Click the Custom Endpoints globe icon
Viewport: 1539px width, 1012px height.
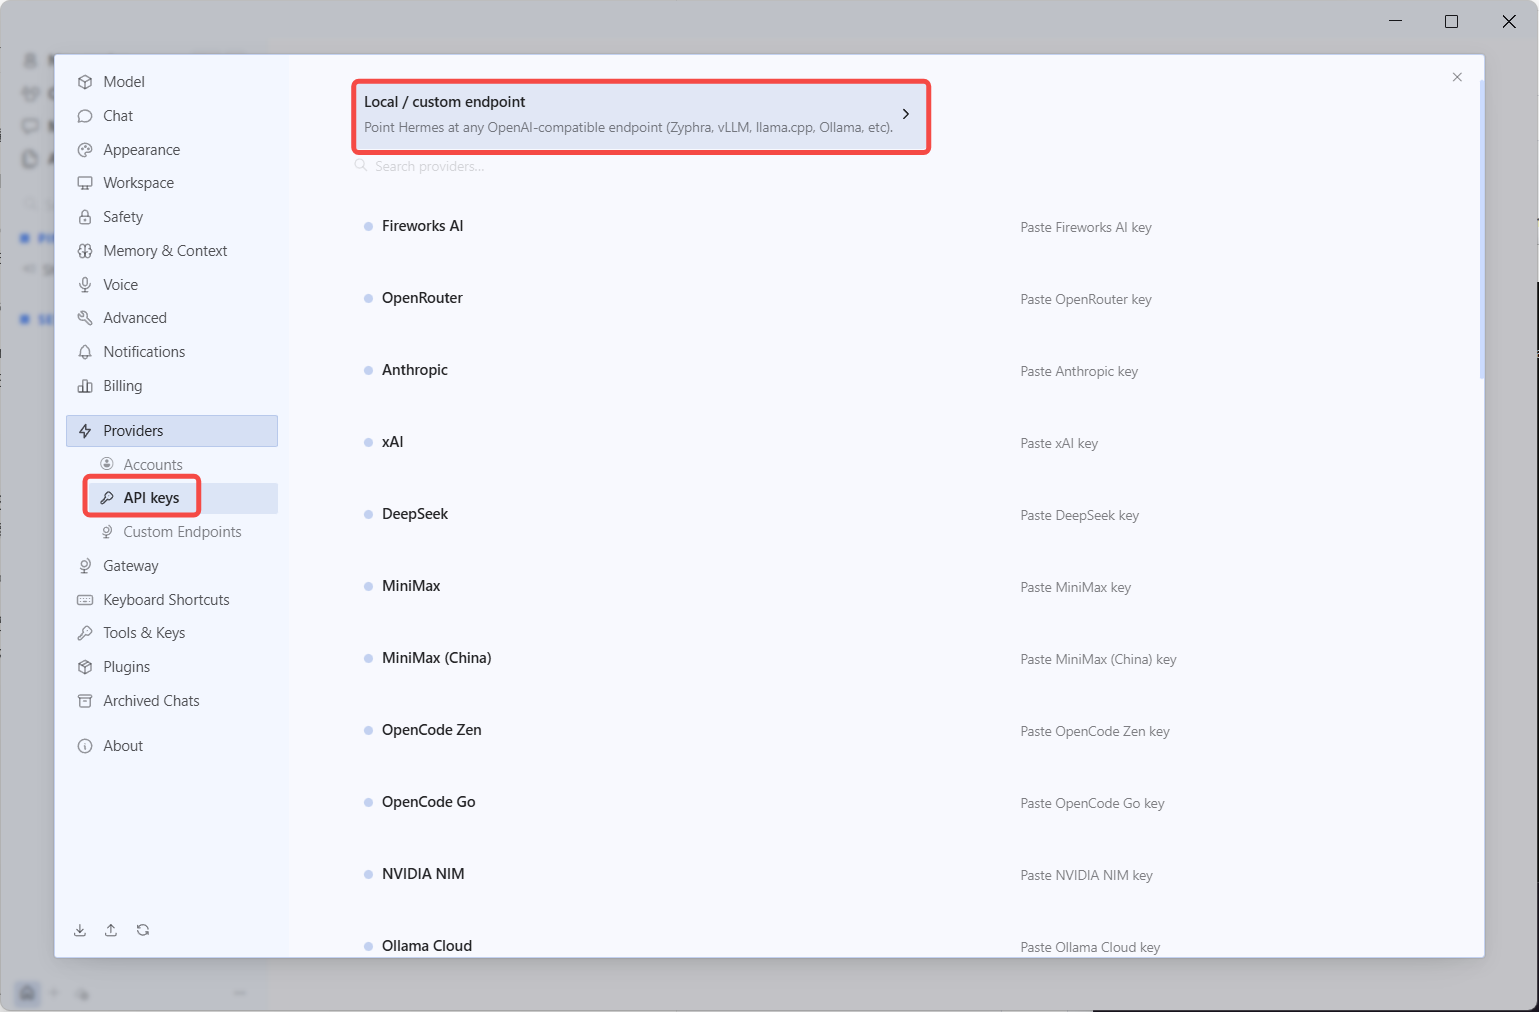(x=107, y=532)
